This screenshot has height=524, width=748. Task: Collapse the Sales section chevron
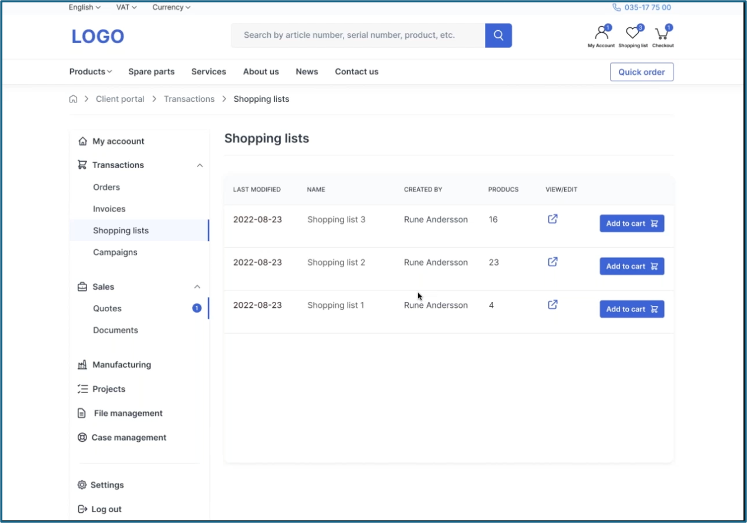tap(197, 287)
